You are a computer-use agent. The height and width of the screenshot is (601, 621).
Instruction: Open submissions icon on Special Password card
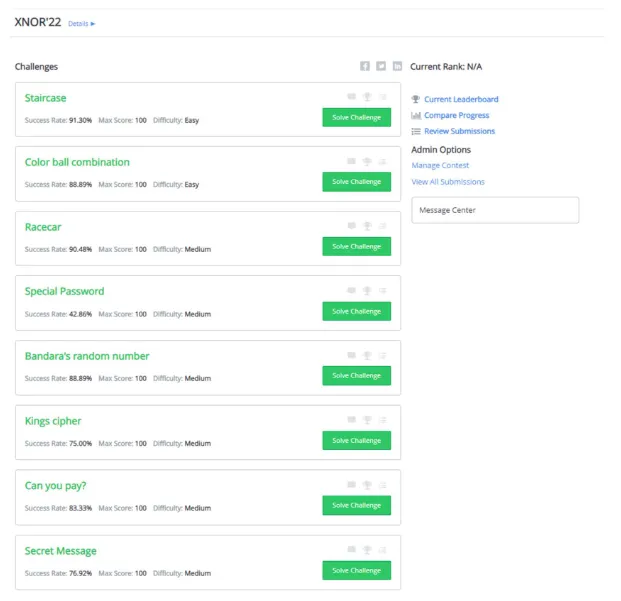click(383, 291)
